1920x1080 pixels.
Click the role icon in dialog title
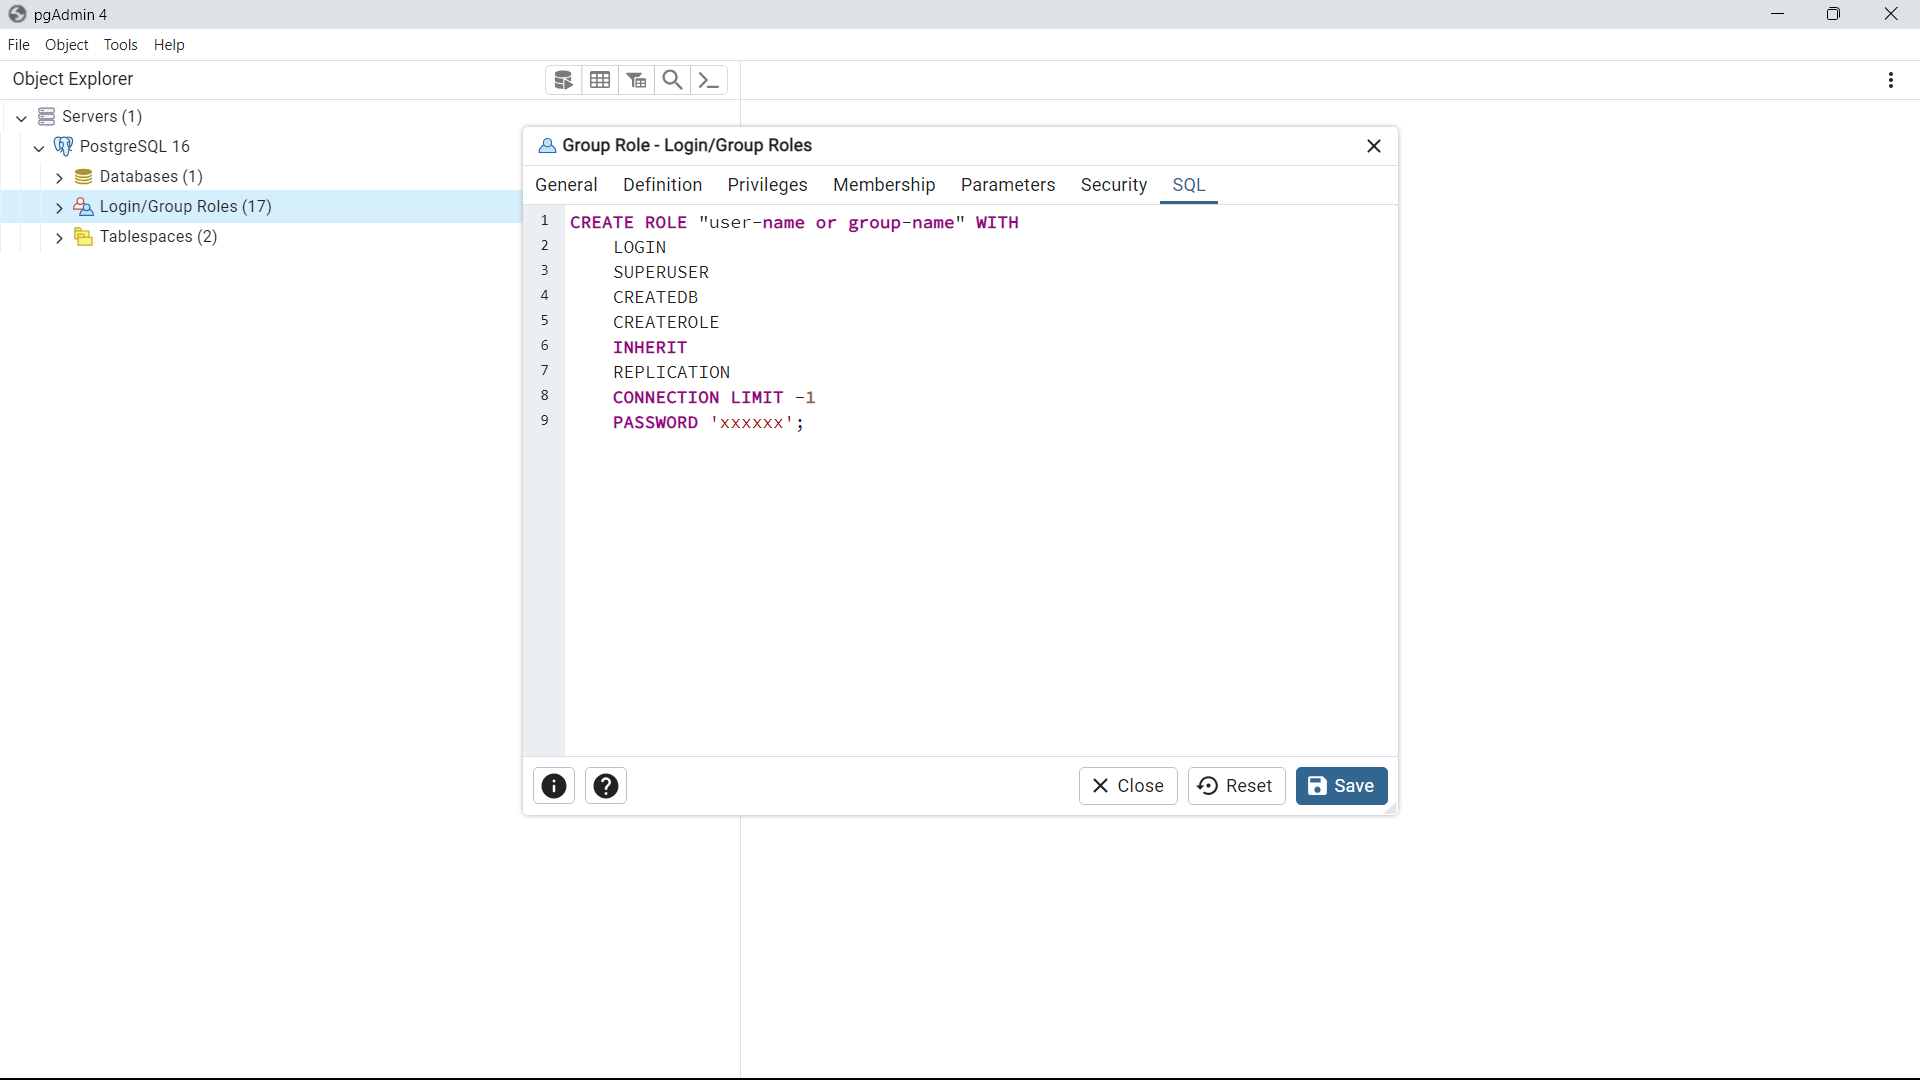coord(547,146)
